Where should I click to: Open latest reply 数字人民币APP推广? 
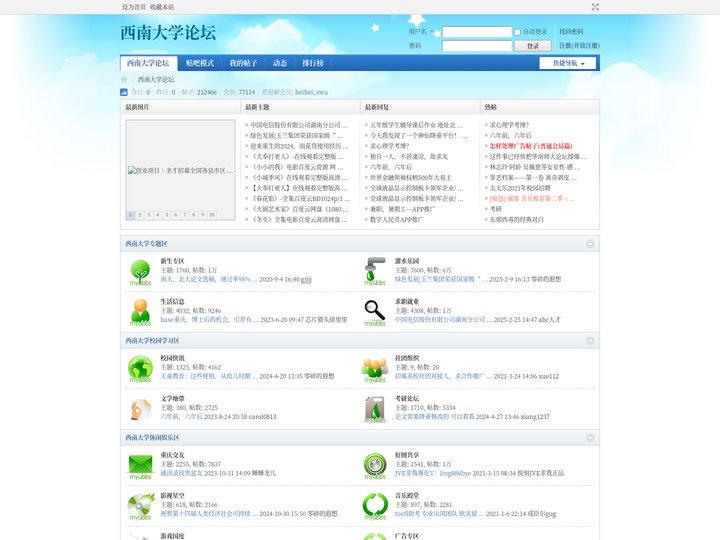pos(397,220)
